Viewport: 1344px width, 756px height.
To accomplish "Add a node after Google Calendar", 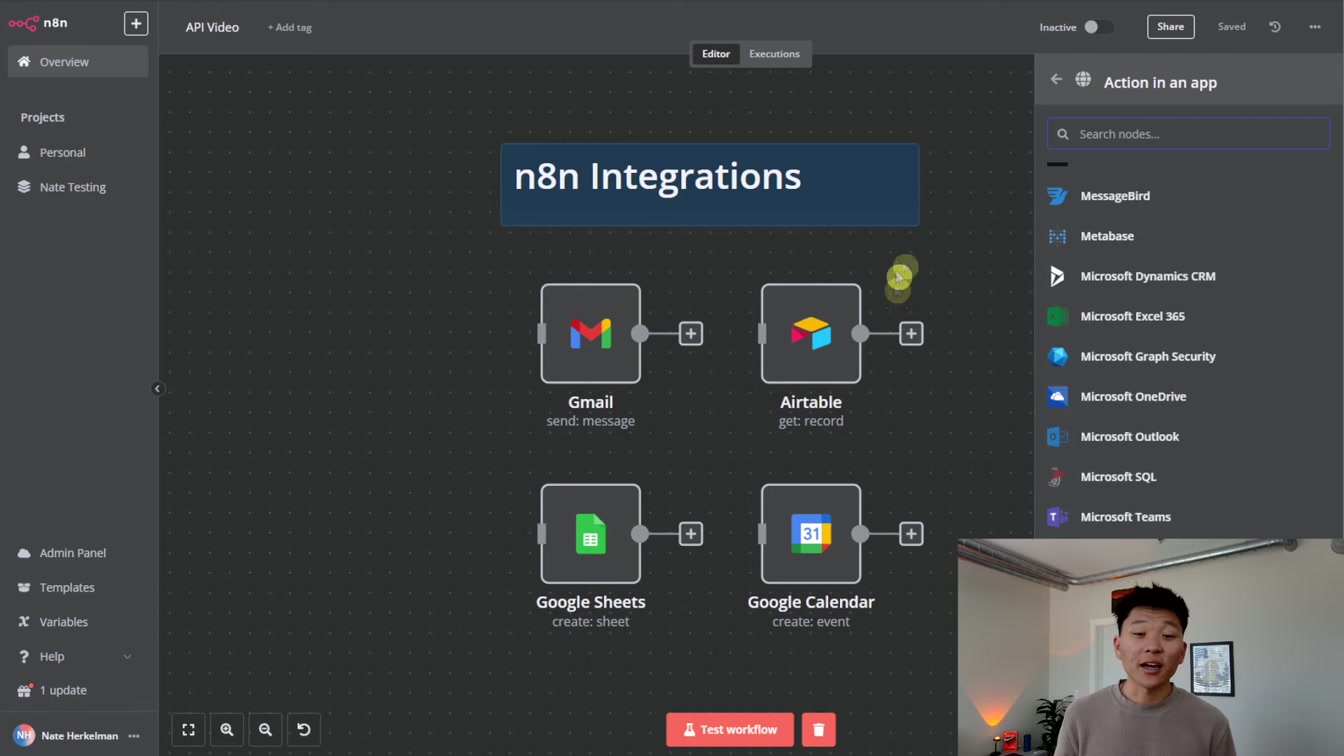I will tap(911, 534).
